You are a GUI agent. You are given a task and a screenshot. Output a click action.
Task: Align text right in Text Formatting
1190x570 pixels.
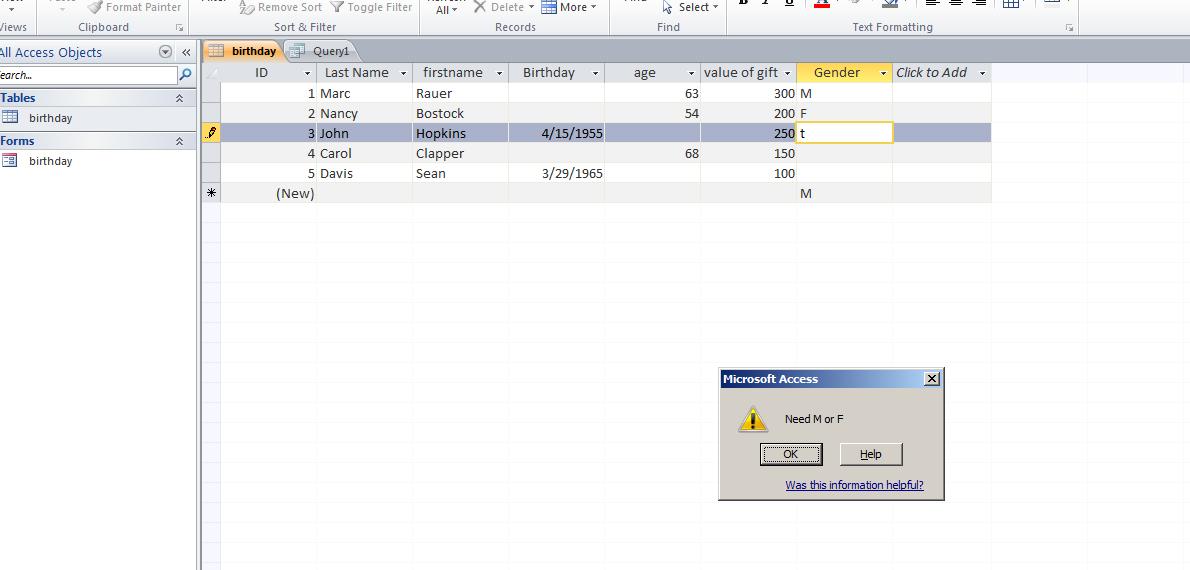(980, 3)
